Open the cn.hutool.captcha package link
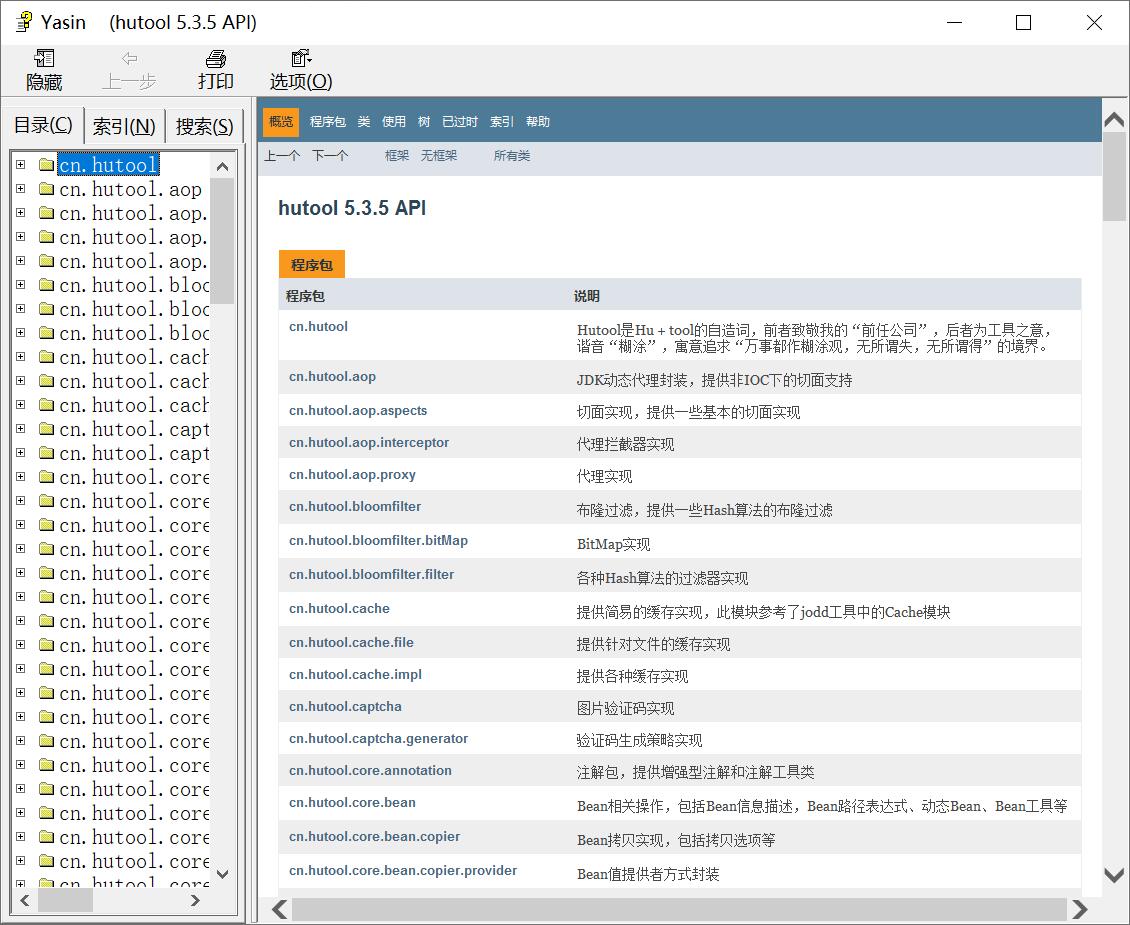This screenshot has height=925, width=1130. click(x=345, y=707)
